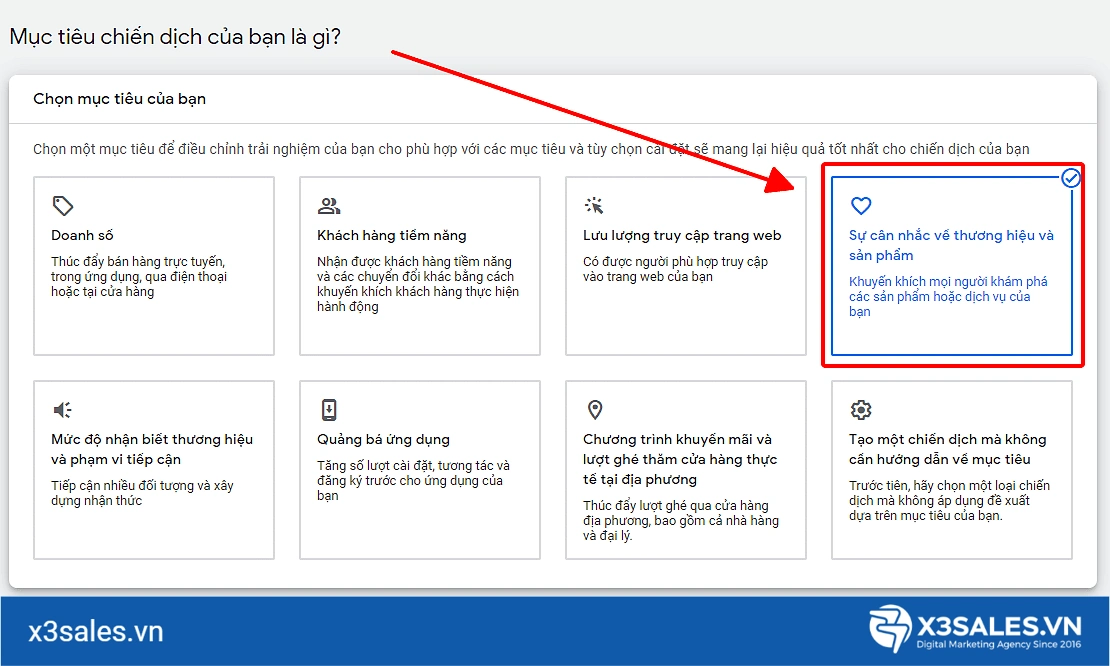
Task: Click the x3sales.vn text in footer
Action: point(96,631)
